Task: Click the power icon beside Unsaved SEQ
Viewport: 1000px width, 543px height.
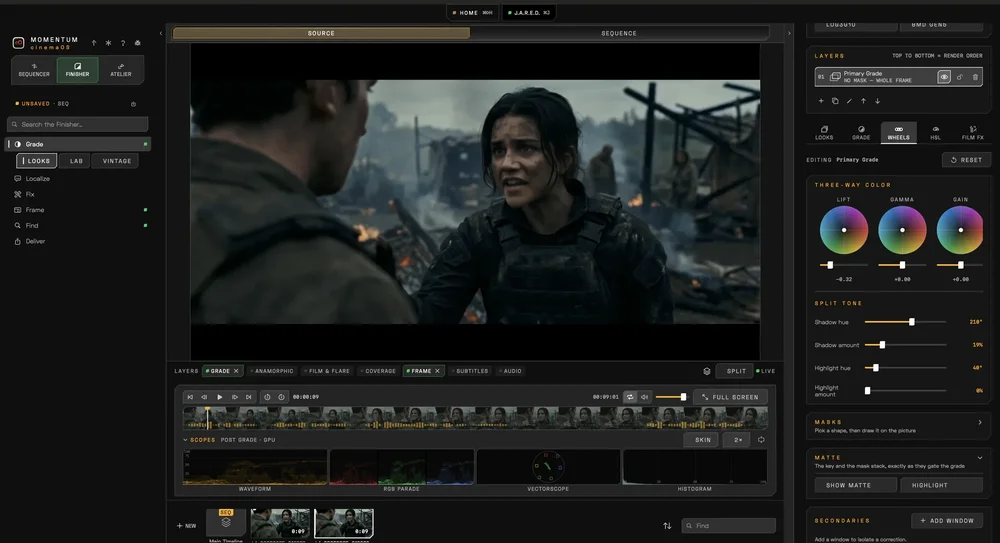Action: point(133,104)
